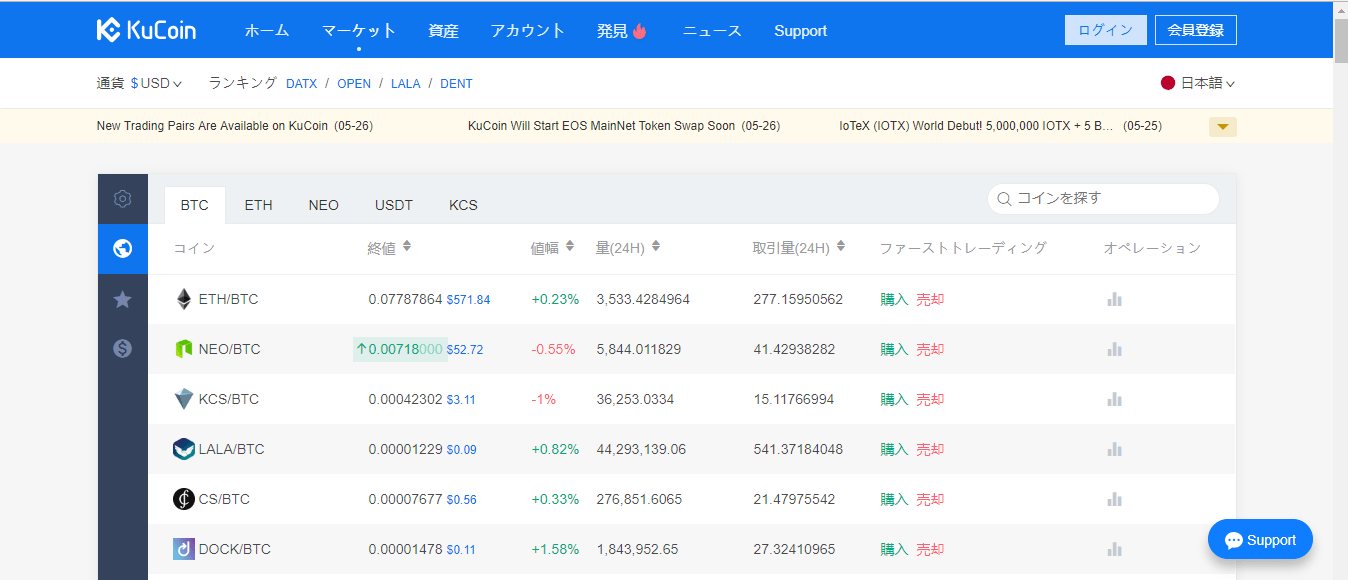This screenshot has height=580, width=1348.
Task: Open the Support chat button
Action: click(1260, 540)
